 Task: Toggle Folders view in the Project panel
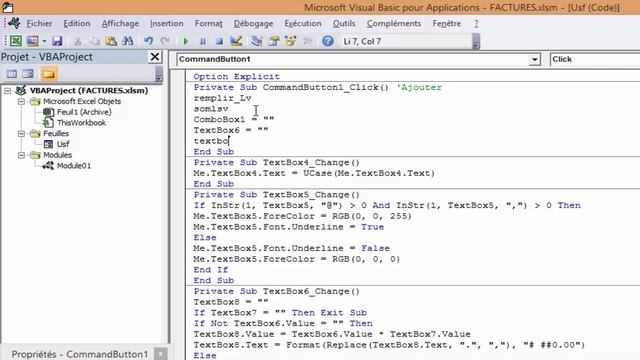(49, 74)
